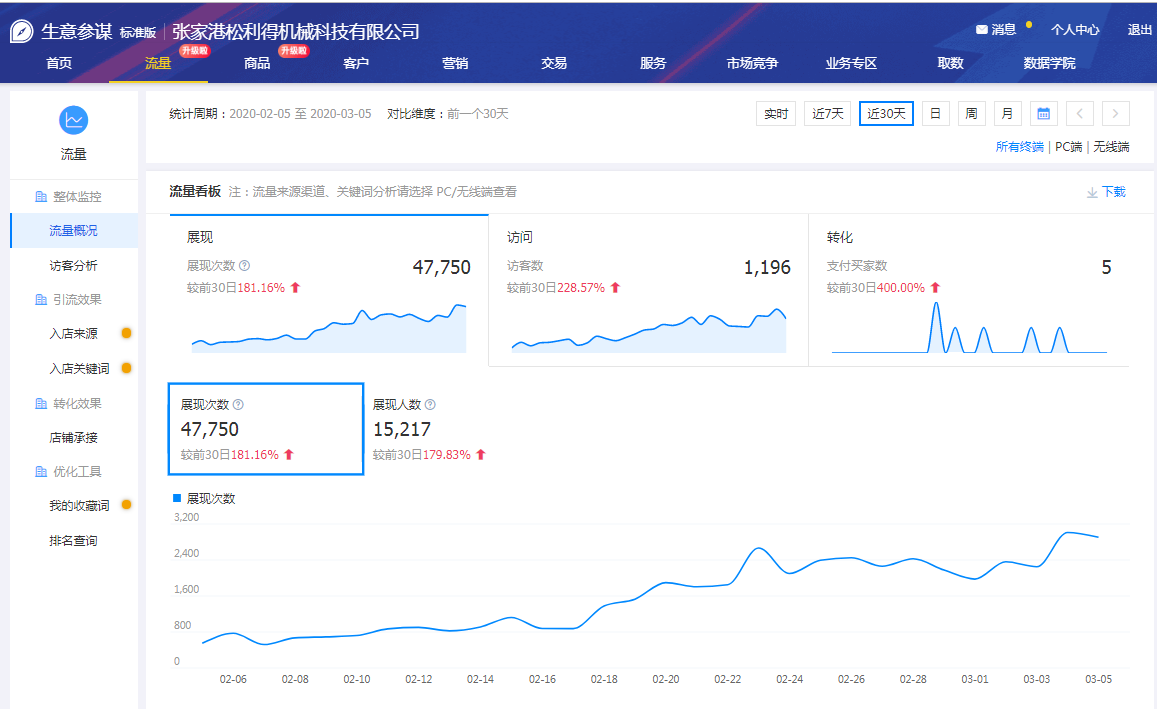Select 近30天 time range button
This screenshot has width=1157, height=709.
point(886,114)
